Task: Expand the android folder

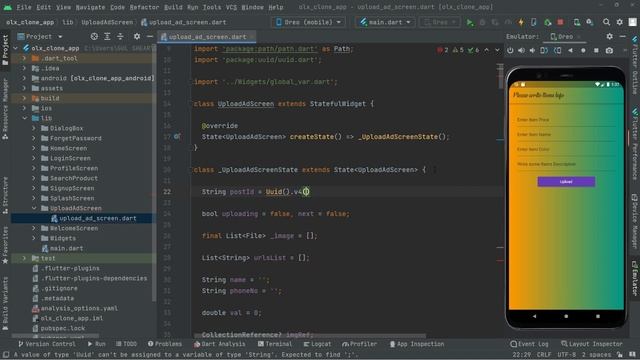Action: tap(24, 78)
